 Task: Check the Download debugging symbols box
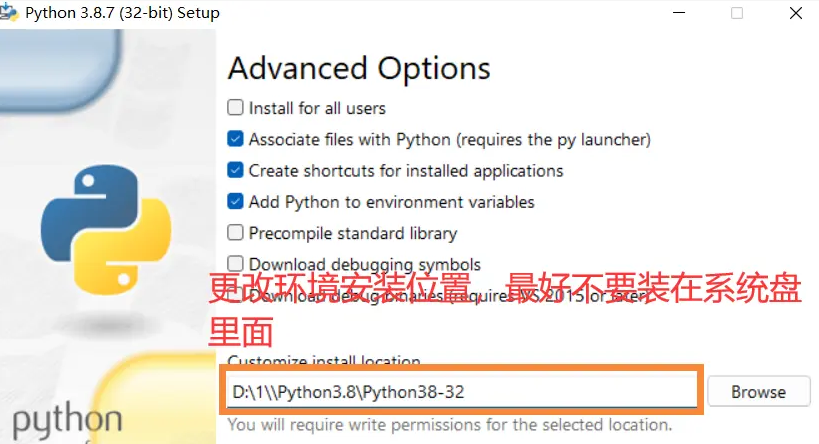point(236,263)
